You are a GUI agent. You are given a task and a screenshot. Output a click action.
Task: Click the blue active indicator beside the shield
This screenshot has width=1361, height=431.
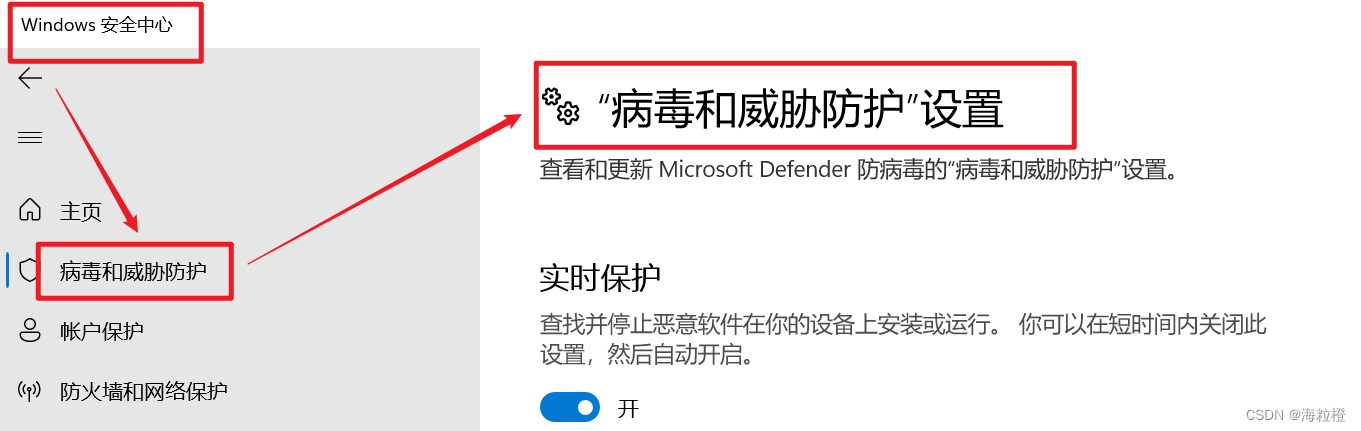pyautogui.click(x=8, y=270)
